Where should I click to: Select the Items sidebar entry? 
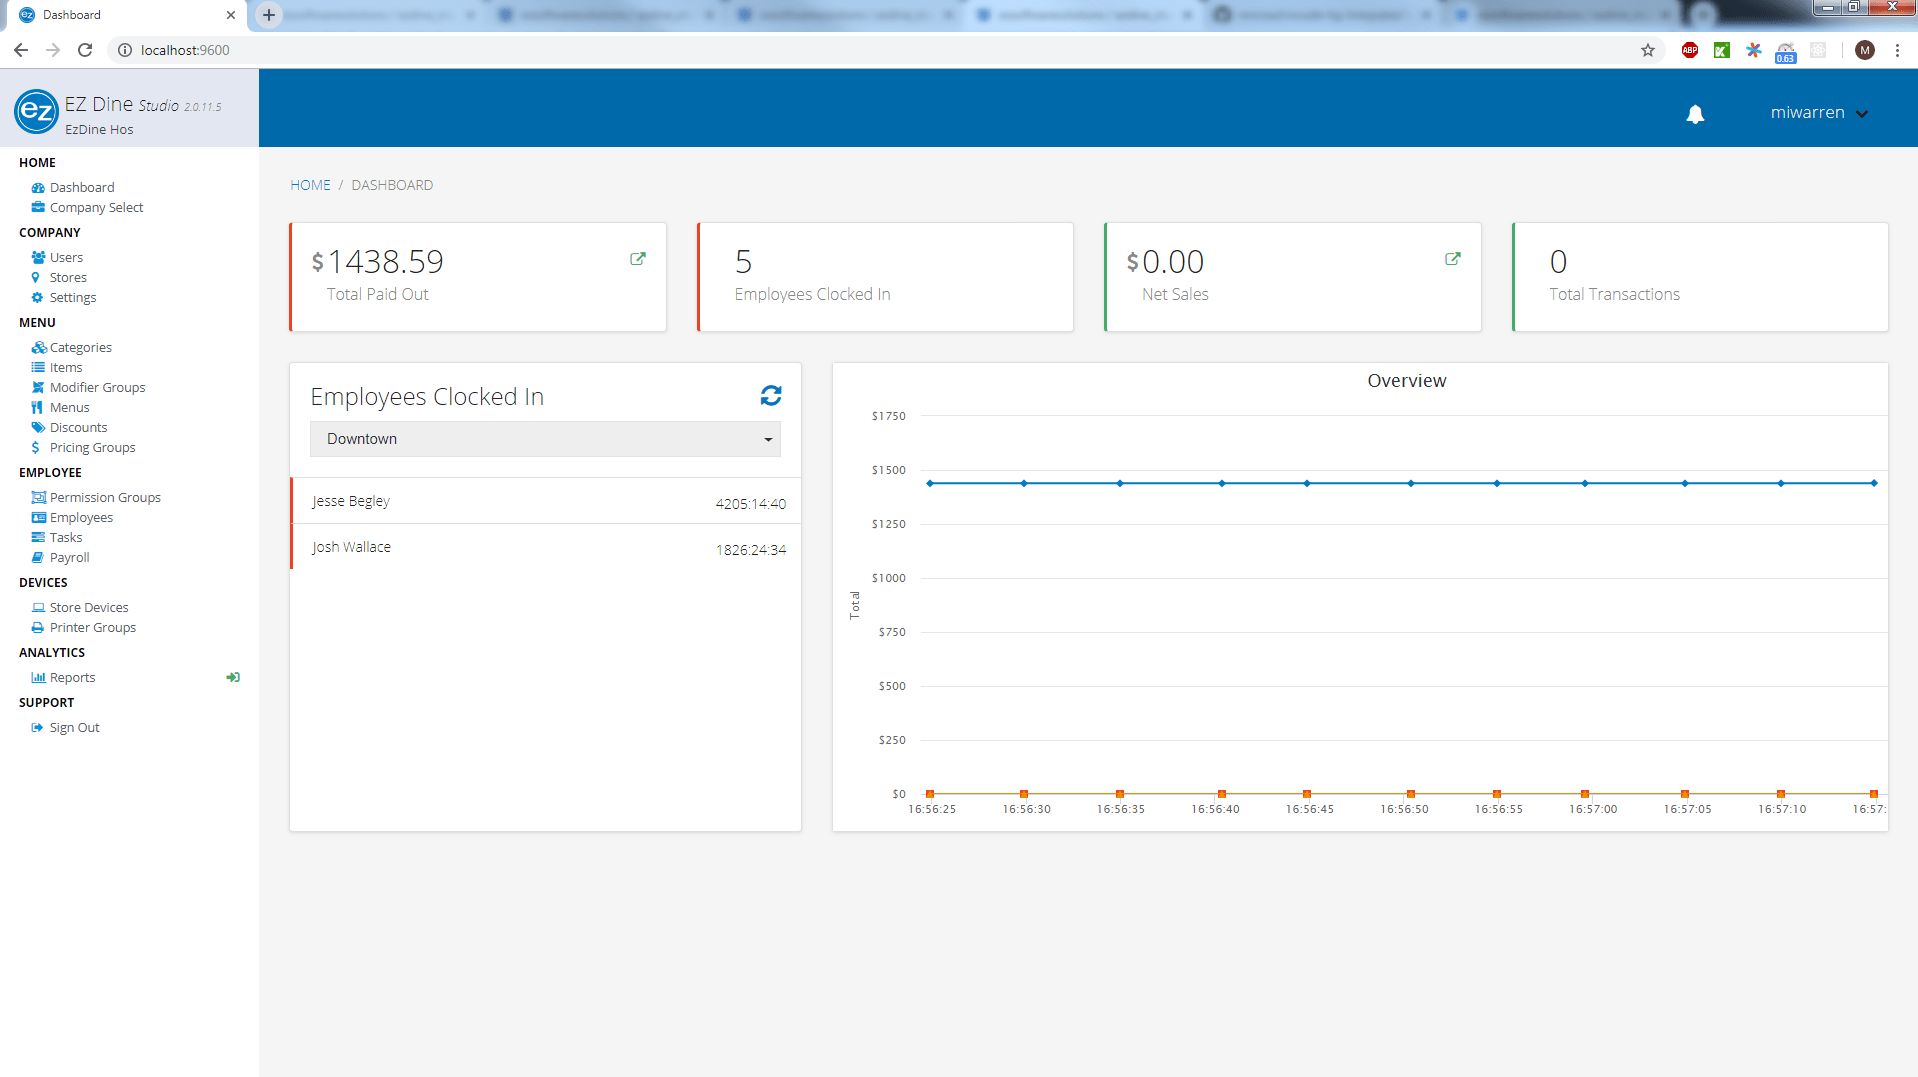click(64, 367)
